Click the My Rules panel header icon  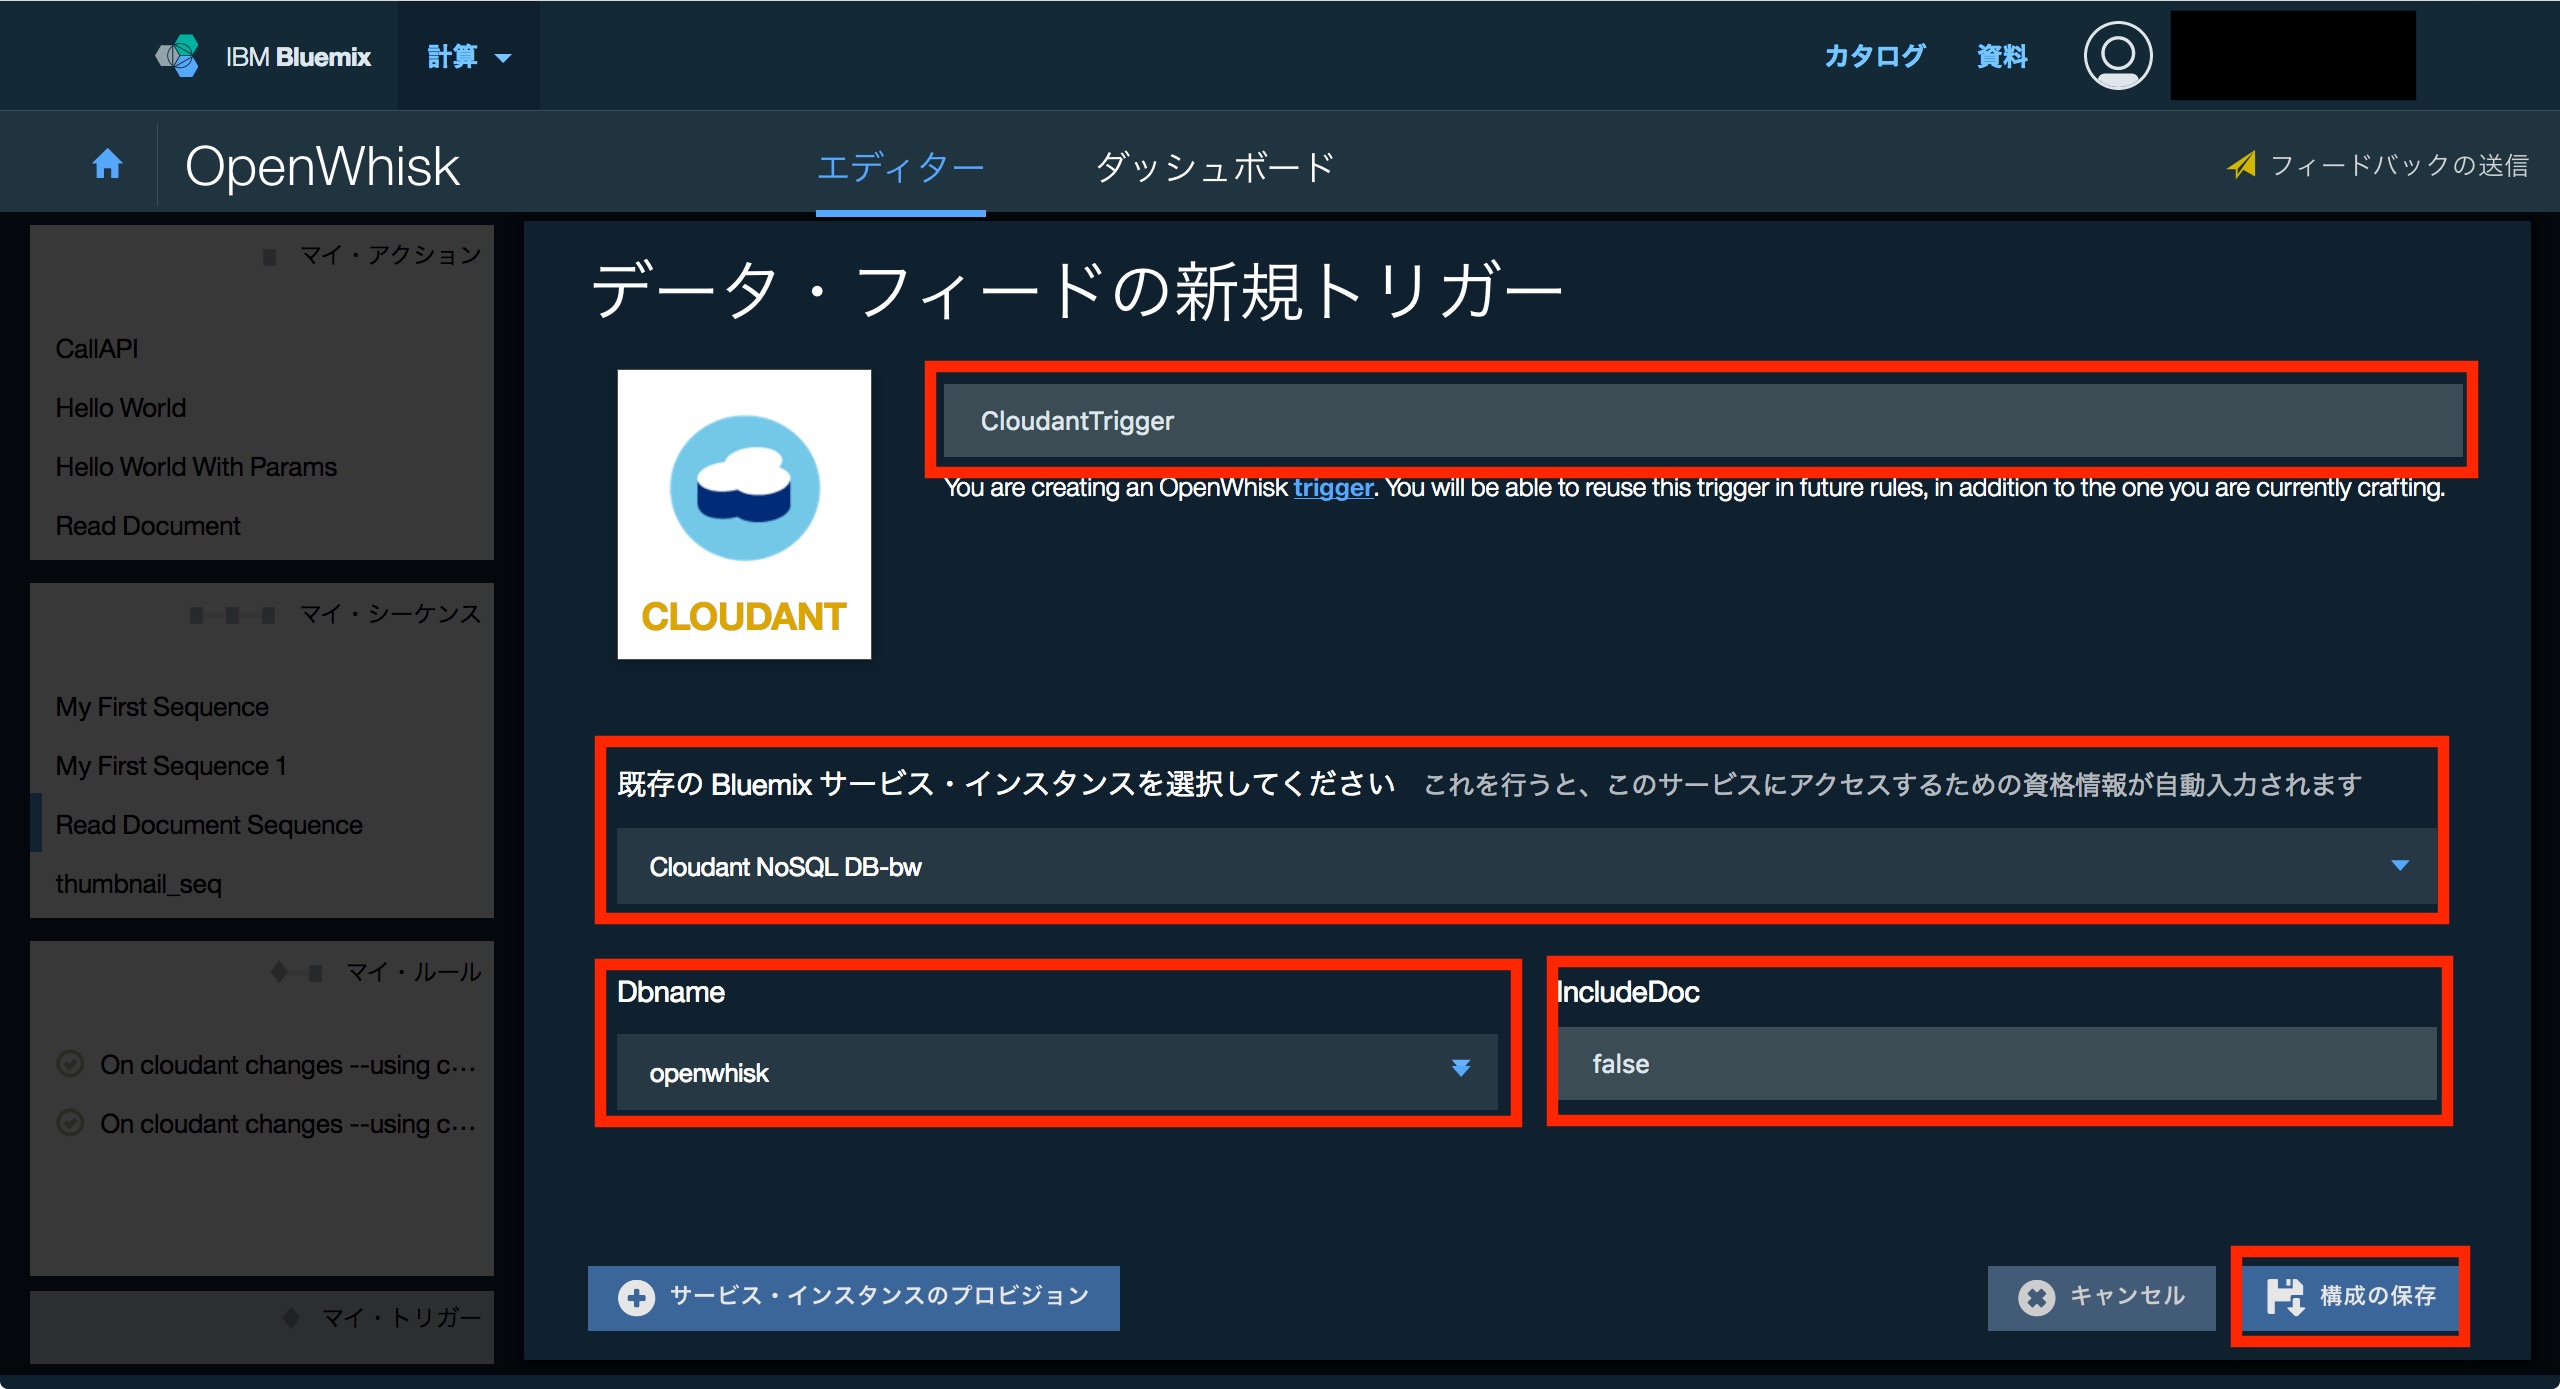pos(296,972)
